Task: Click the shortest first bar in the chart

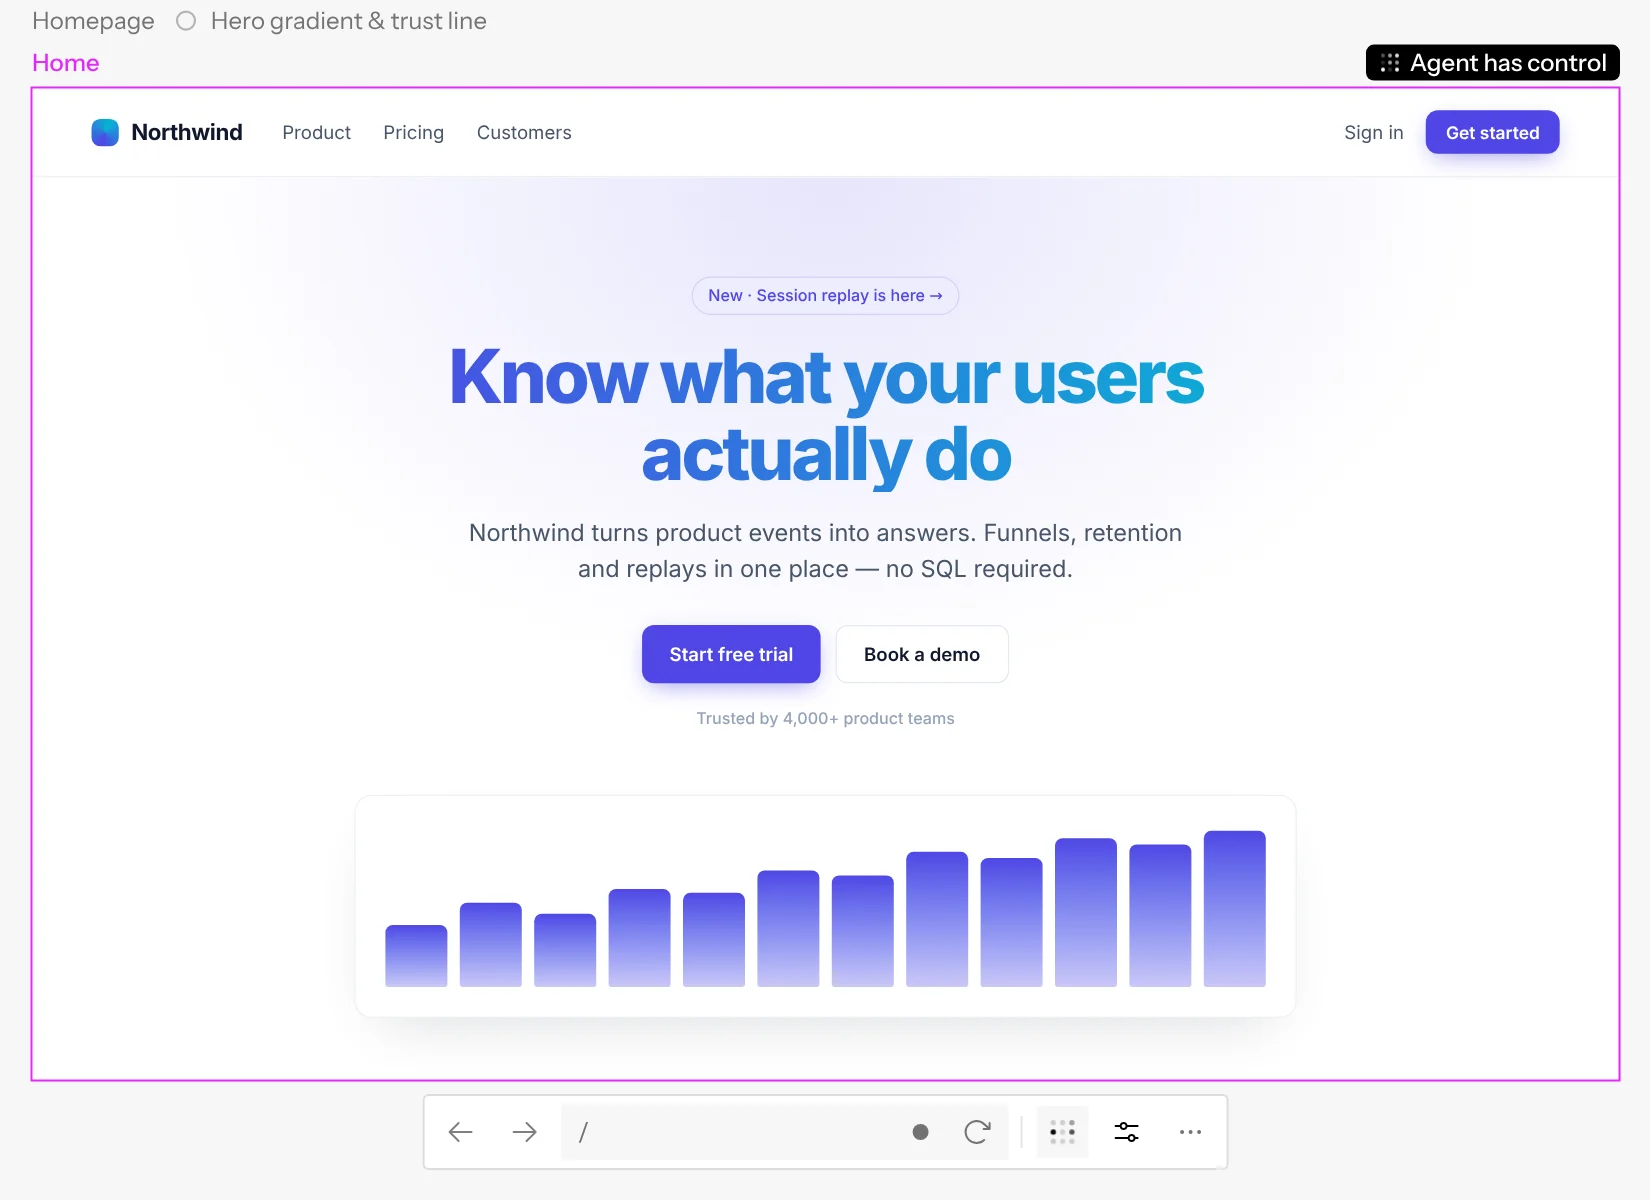Action: tap(416, 956)
